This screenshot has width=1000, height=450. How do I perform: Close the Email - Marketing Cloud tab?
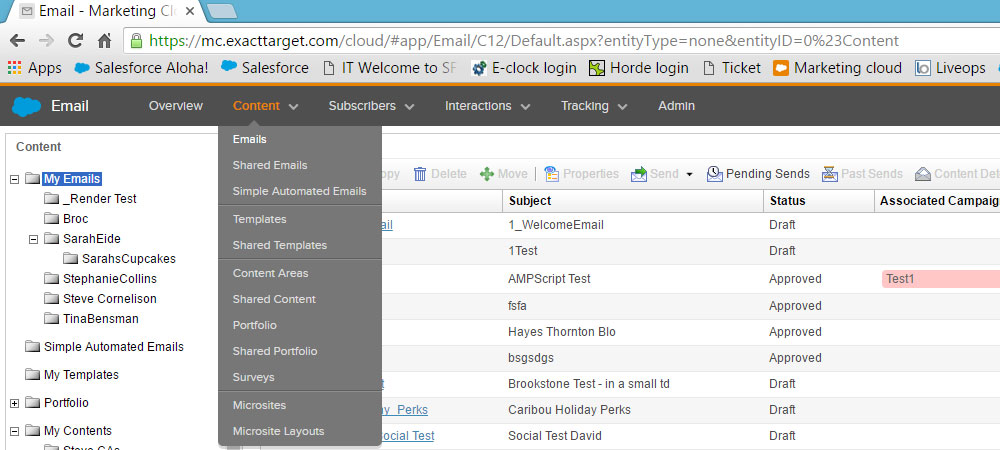189,11
